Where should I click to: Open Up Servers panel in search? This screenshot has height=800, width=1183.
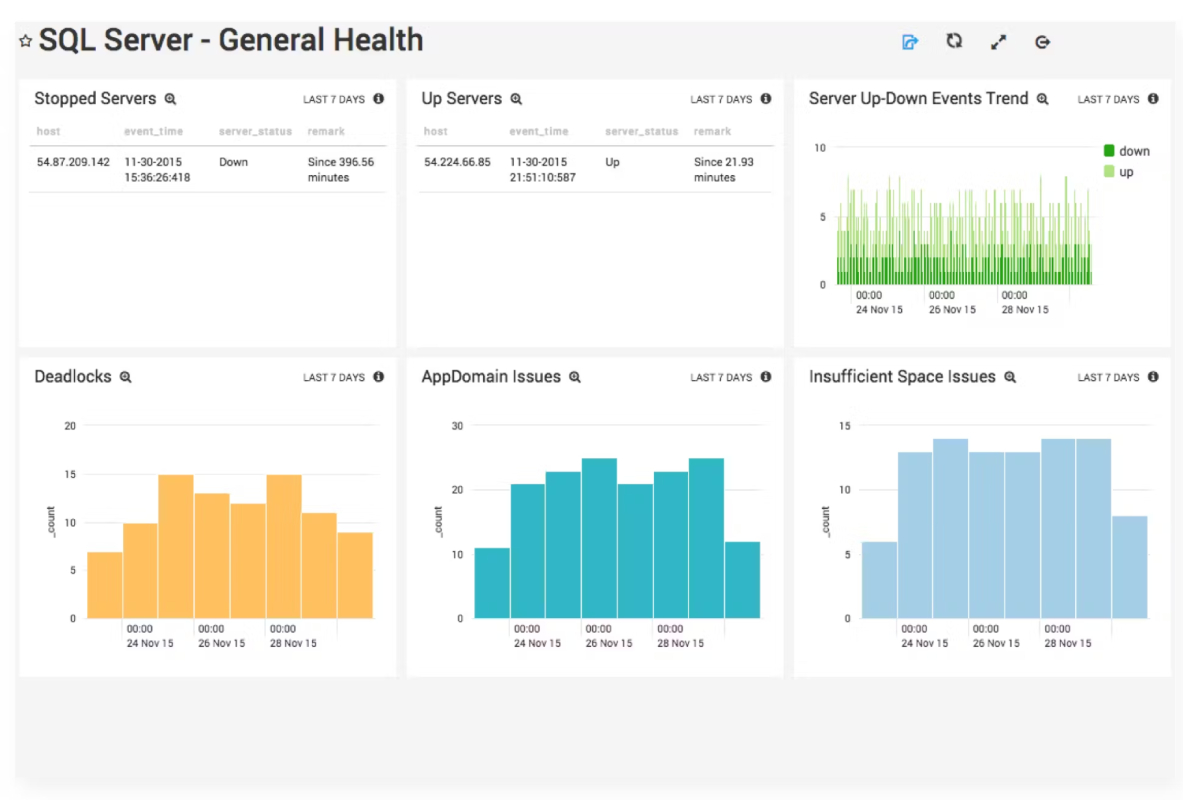click(516, 99)
